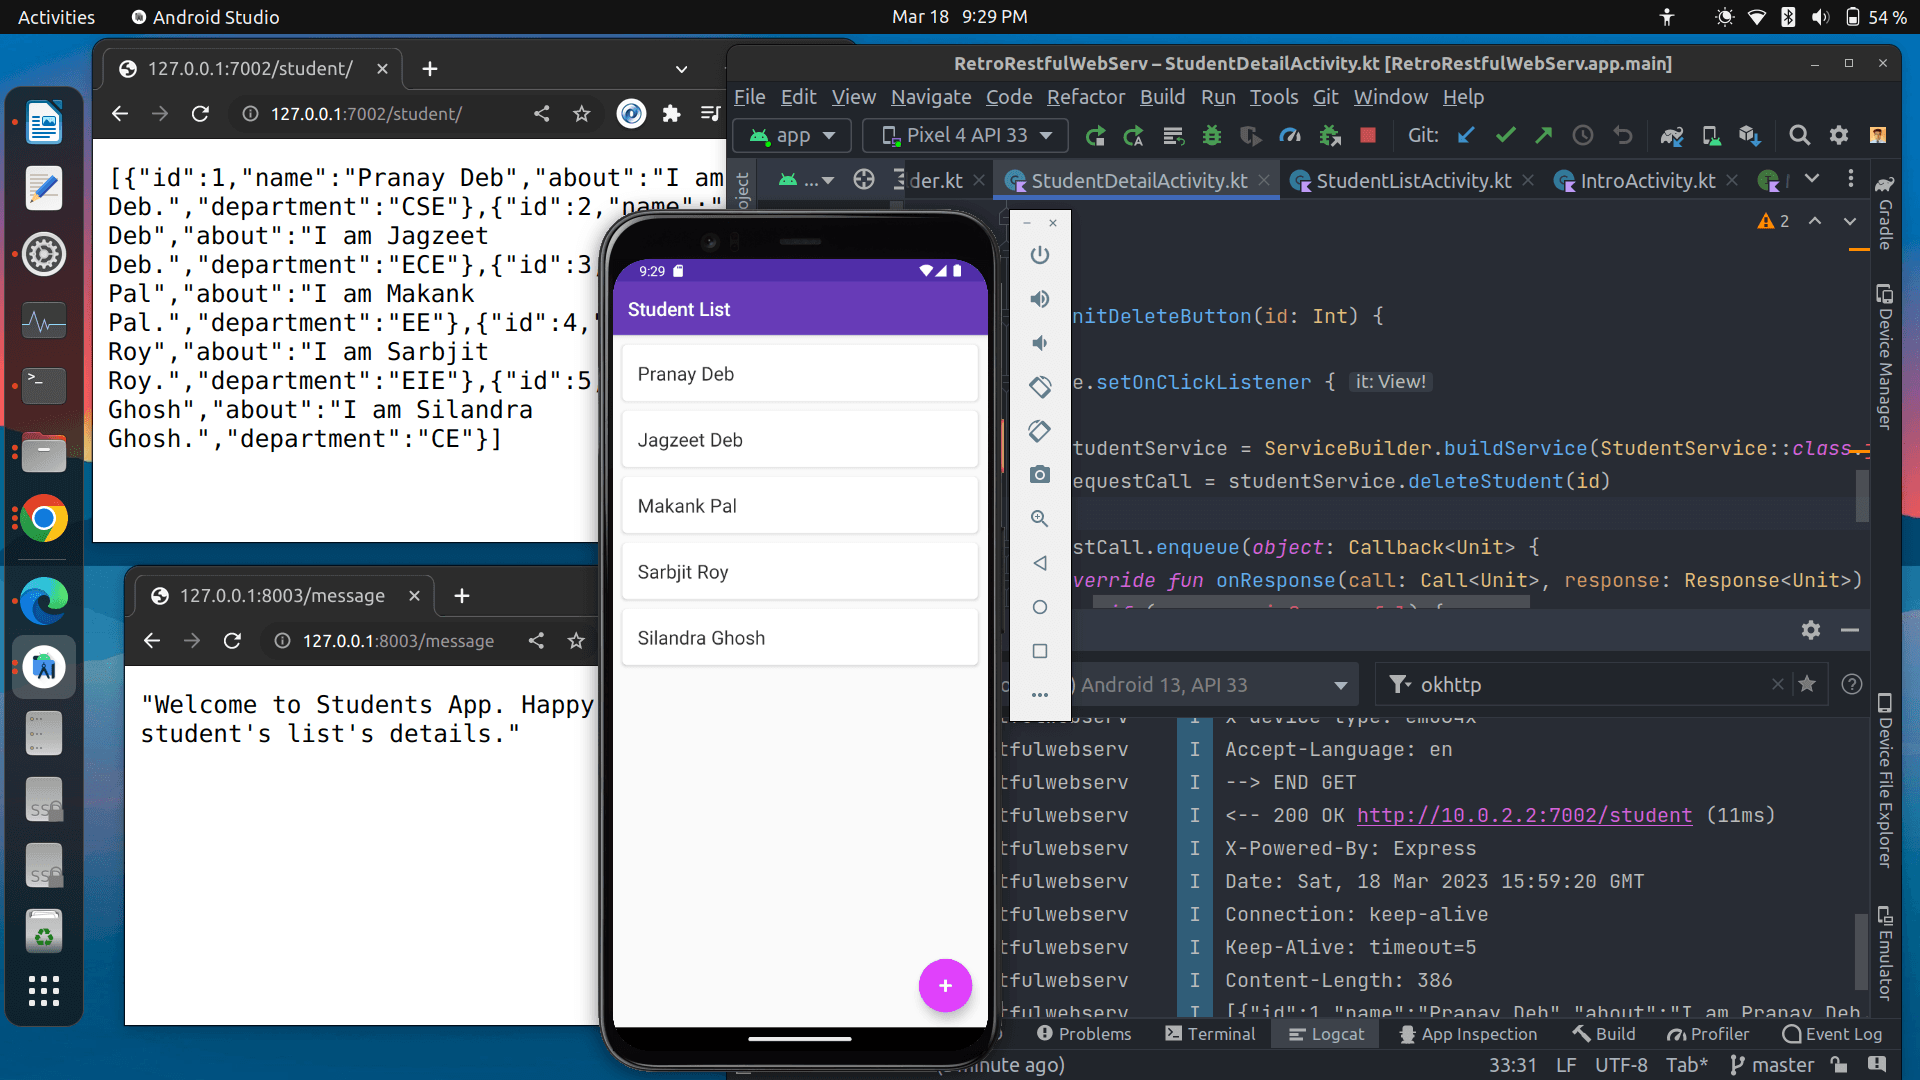
Task: Open the http://10.0.2.2:7002/student link
Action: click(x=1524, y=815)
